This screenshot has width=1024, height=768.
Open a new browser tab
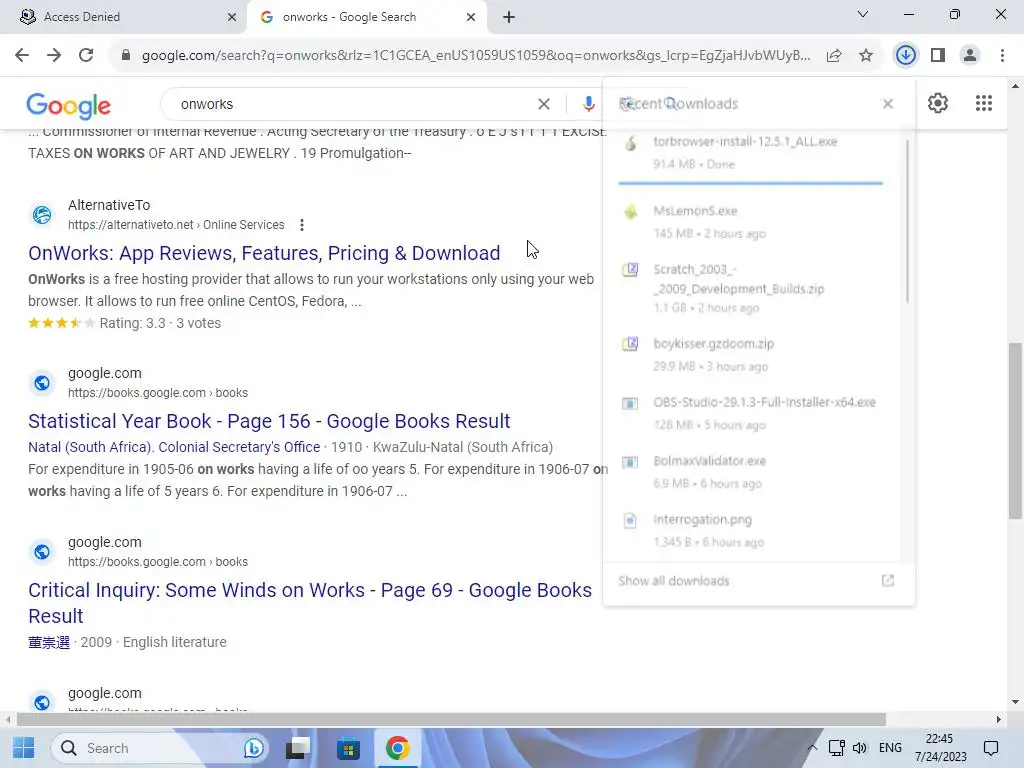[509, 17]
